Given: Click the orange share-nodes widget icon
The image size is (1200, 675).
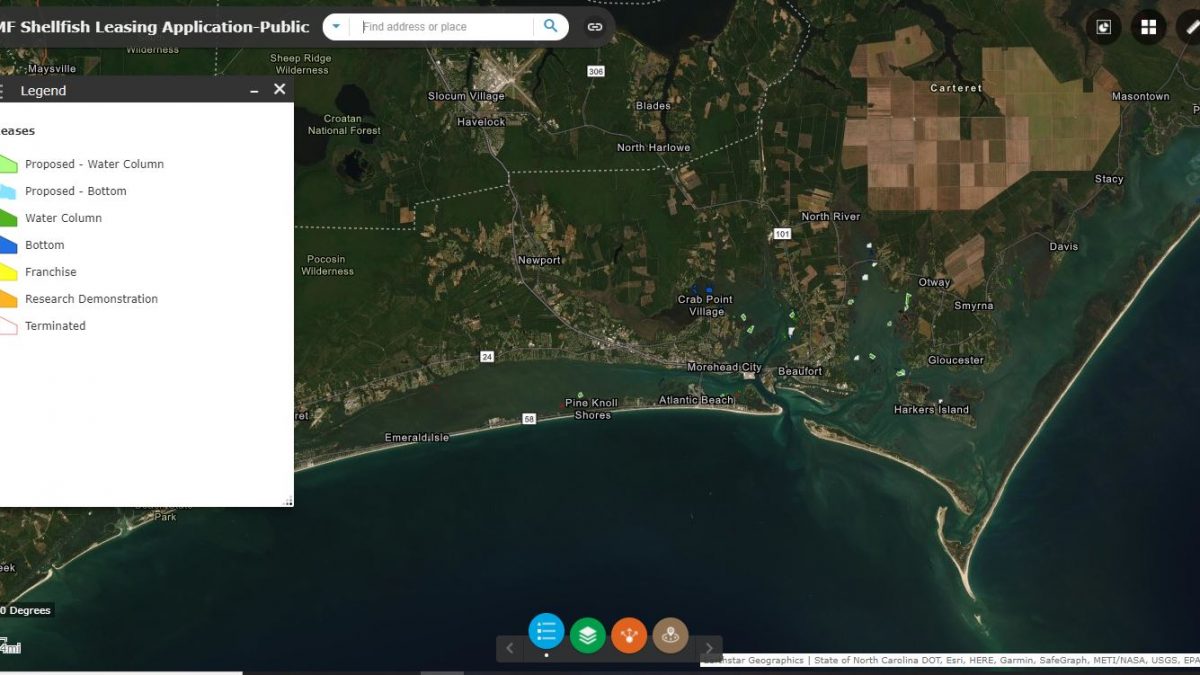Looking at the screenshot, I should click(x=629, y=634).
